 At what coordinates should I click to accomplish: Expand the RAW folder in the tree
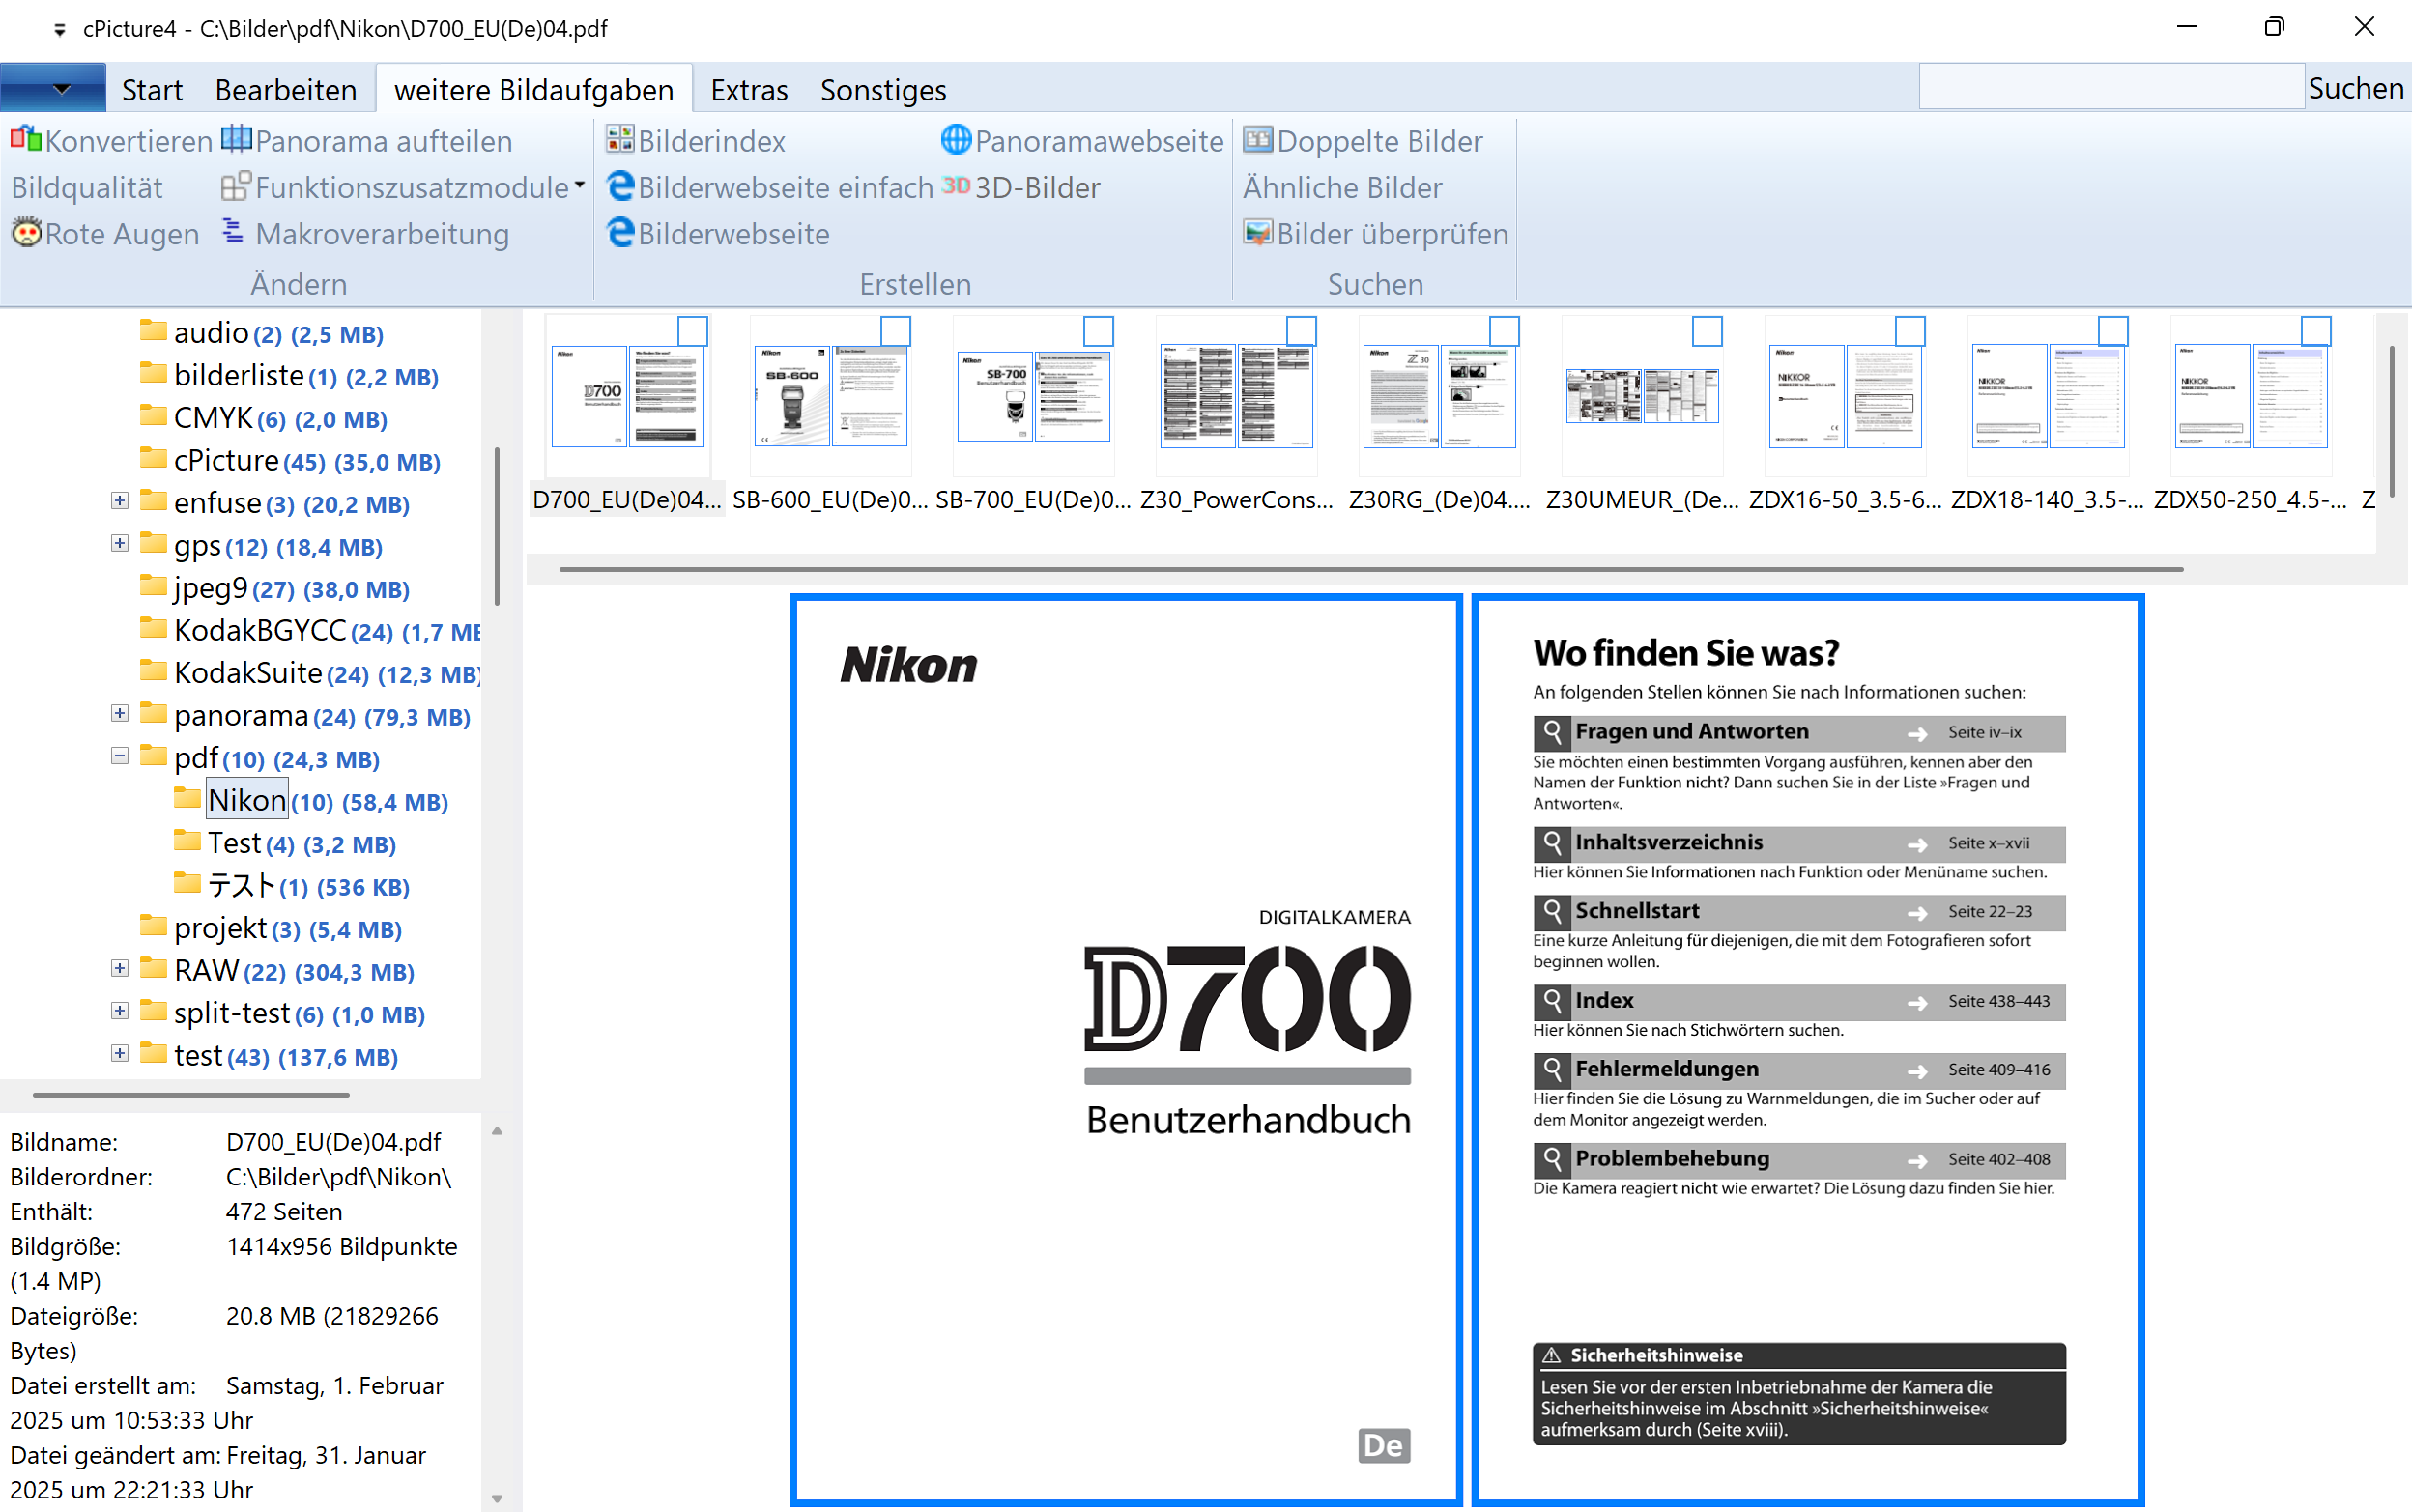[120, 968]
